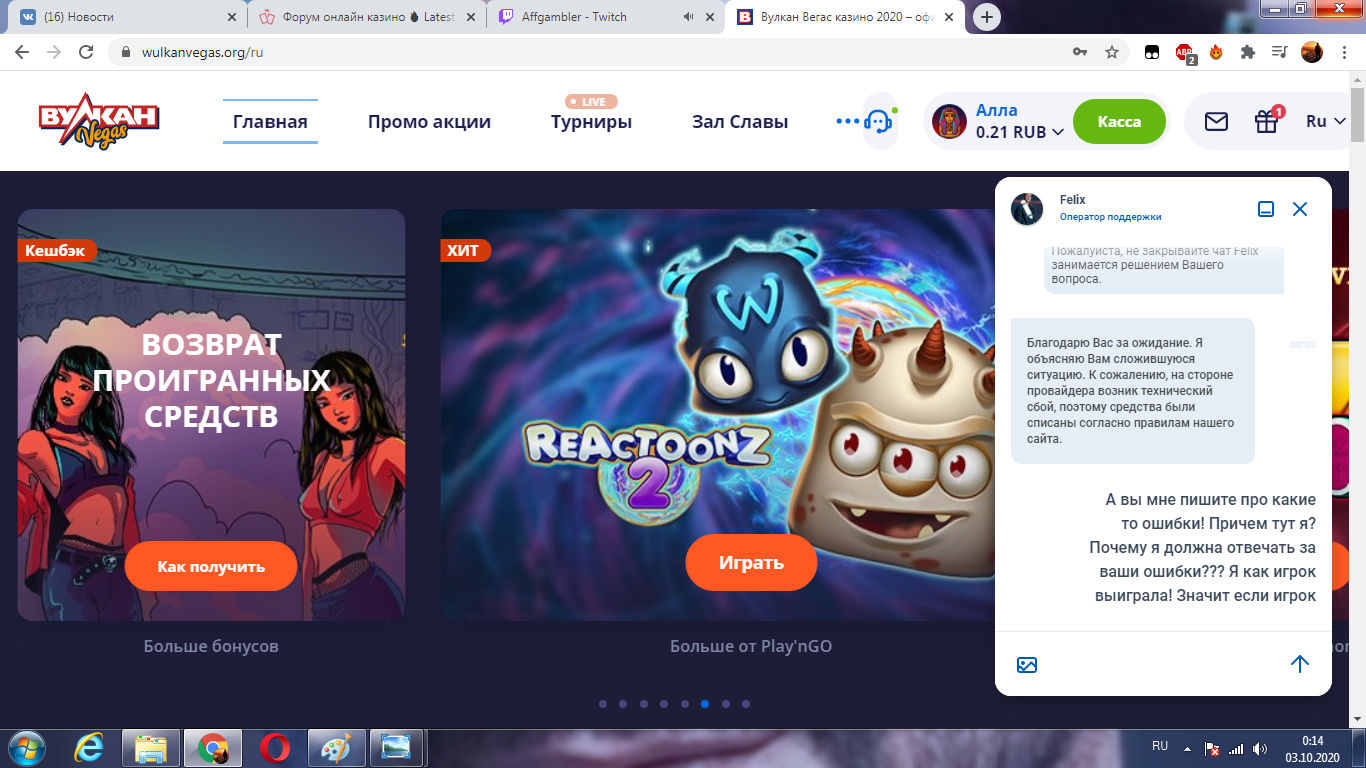The height and width of the screenshot is (768, 1366).
Task: Attach an image in the chat
Action: [x=1027, y=665]
